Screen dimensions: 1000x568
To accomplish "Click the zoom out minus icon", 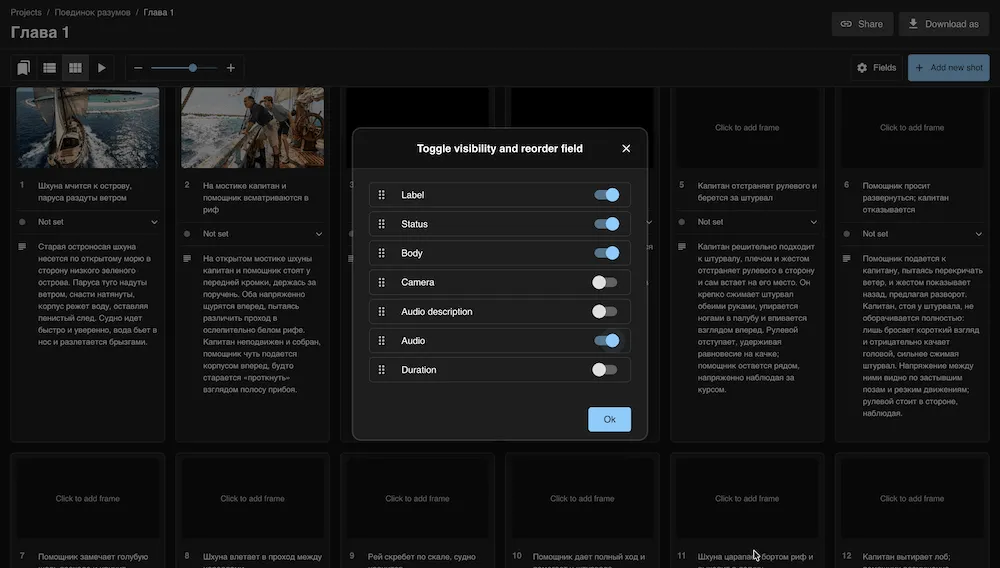I will [138, 68].
